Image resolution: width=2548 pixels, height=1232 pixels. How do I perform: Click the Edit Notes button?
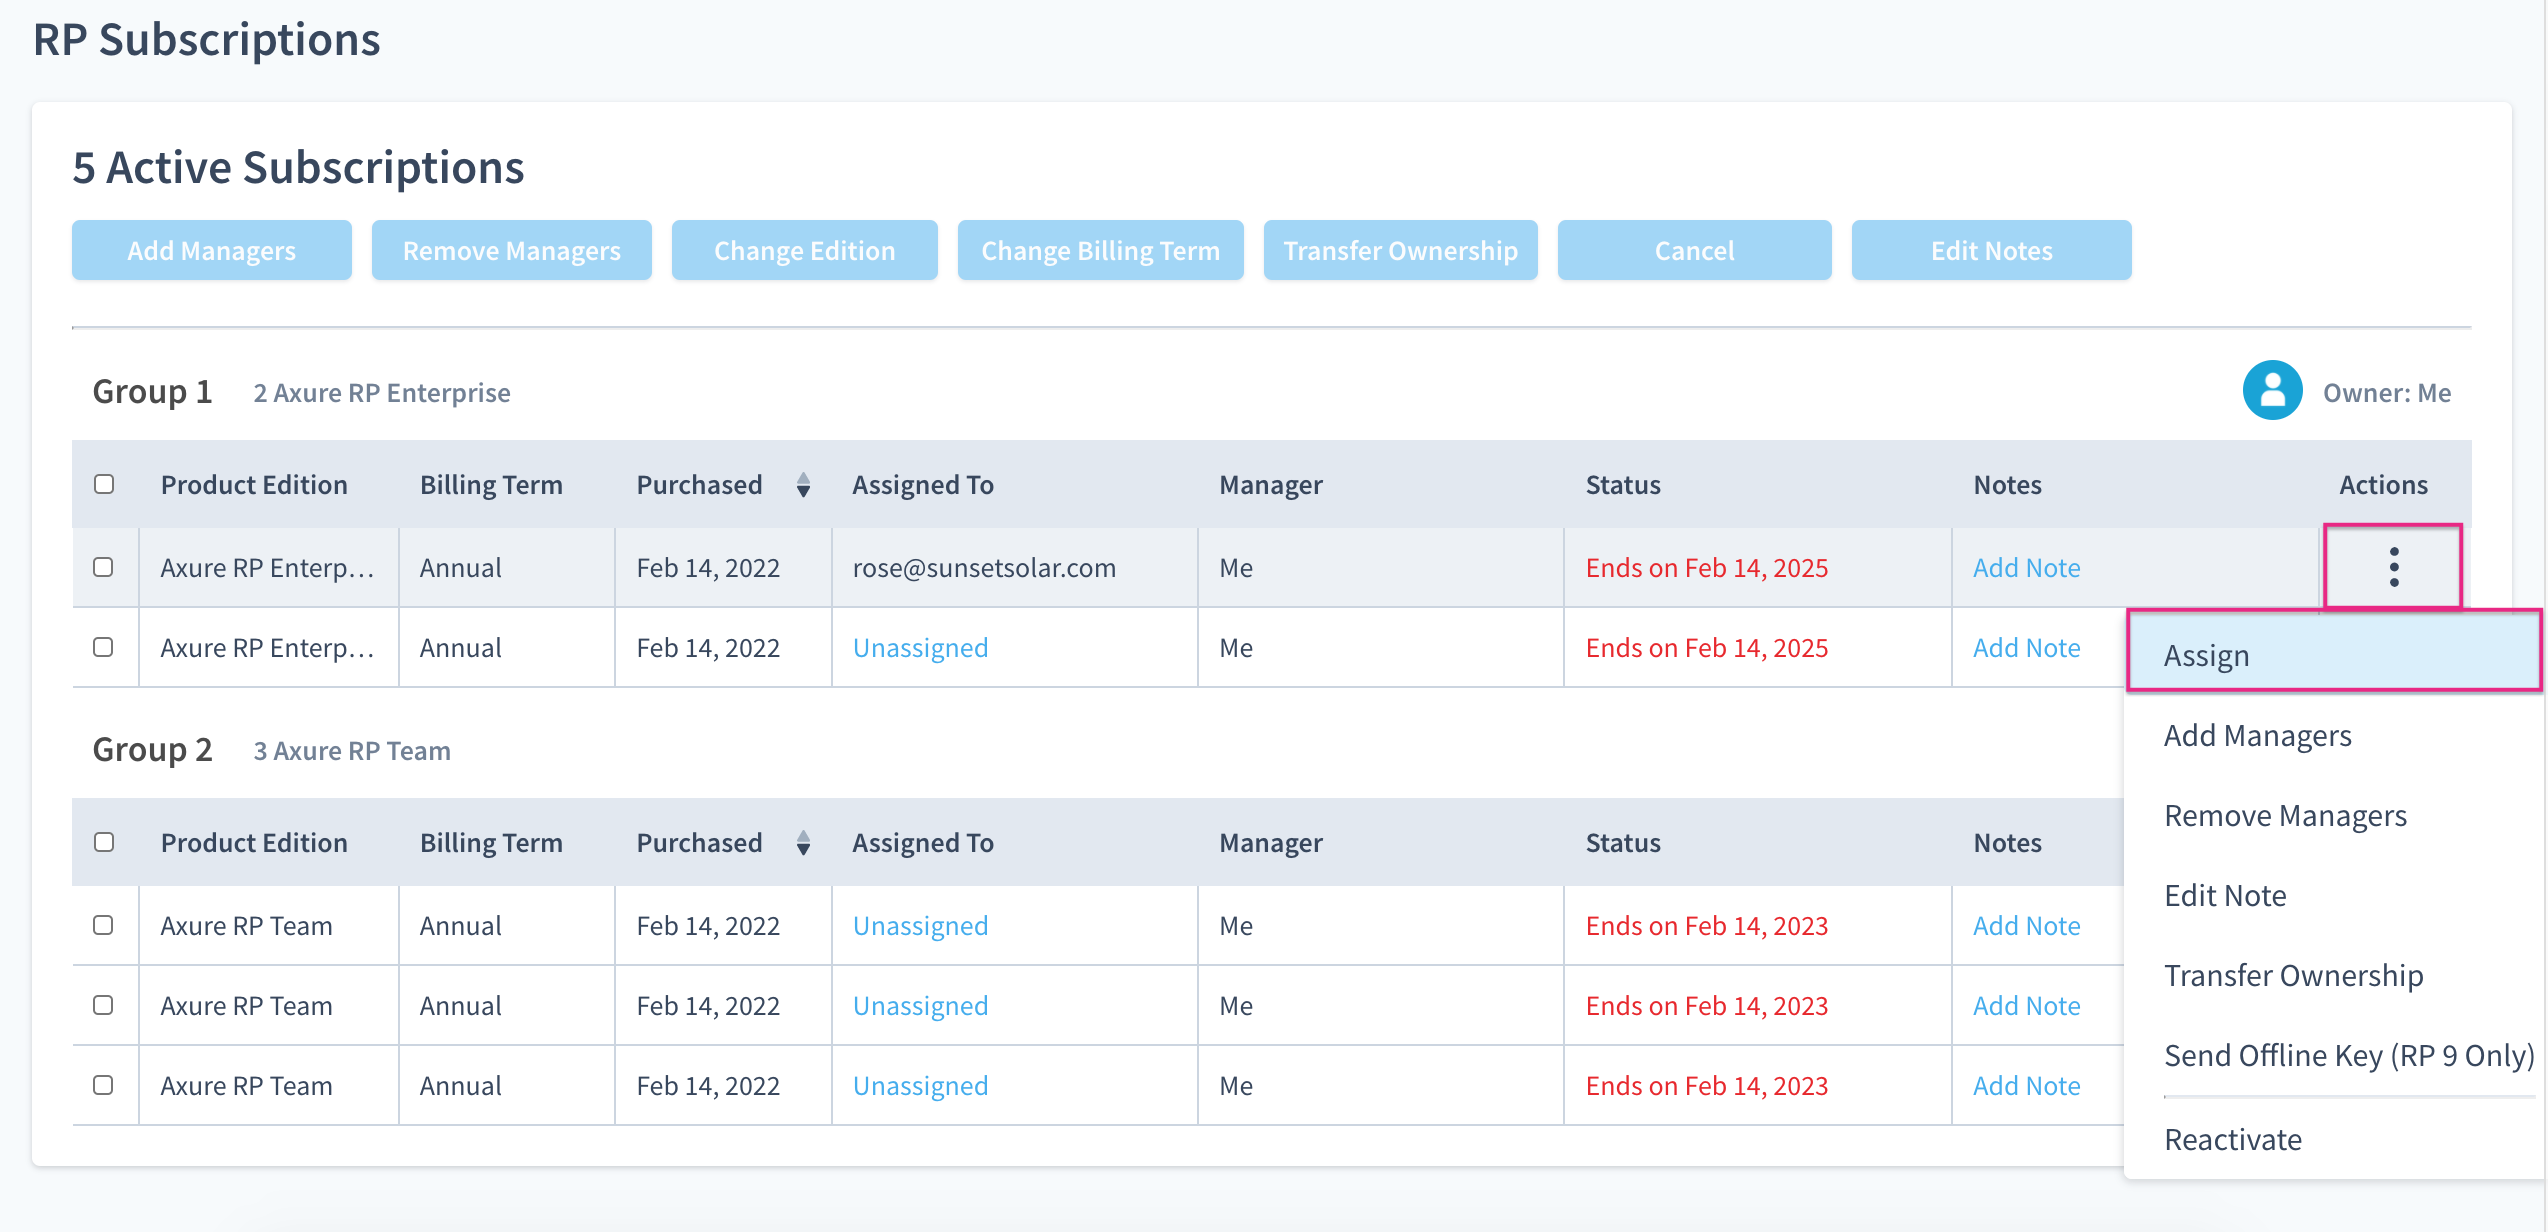coord(1991,250)
